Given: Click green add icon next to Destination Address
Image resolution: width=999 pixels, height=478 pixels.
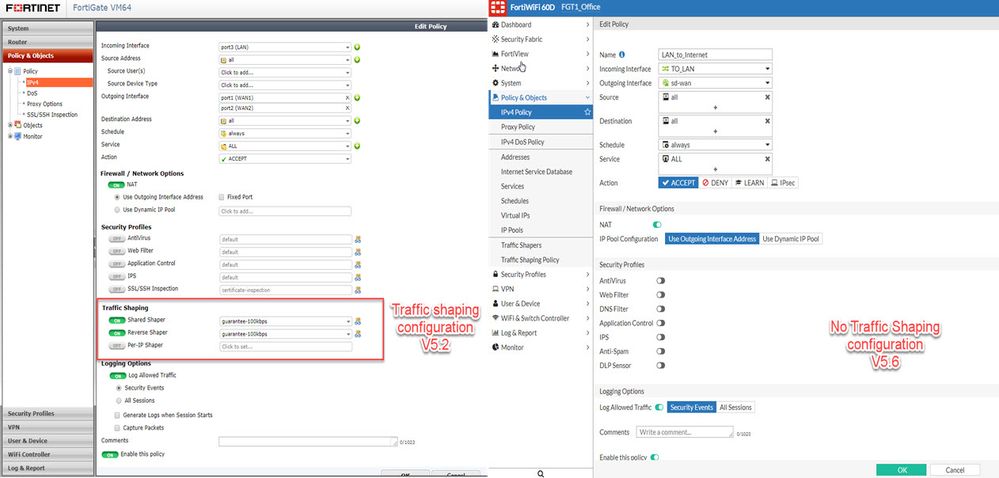Looking at the screenshot, I should [357, 121].
